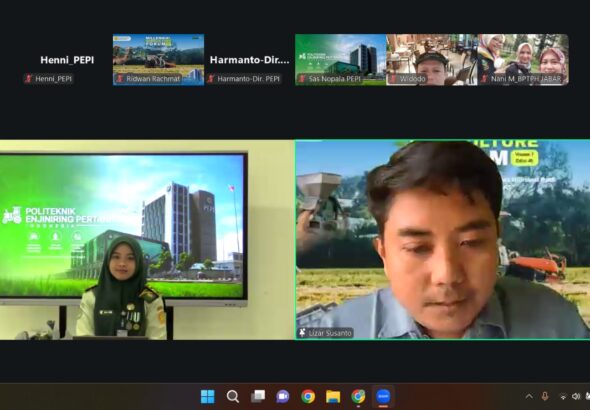Image resolution: width=590 pixels, height=410 pixels.
Task: Click the 'Nani M_BPTPH JABAR' name label
Action: click(x=526, y=79)
